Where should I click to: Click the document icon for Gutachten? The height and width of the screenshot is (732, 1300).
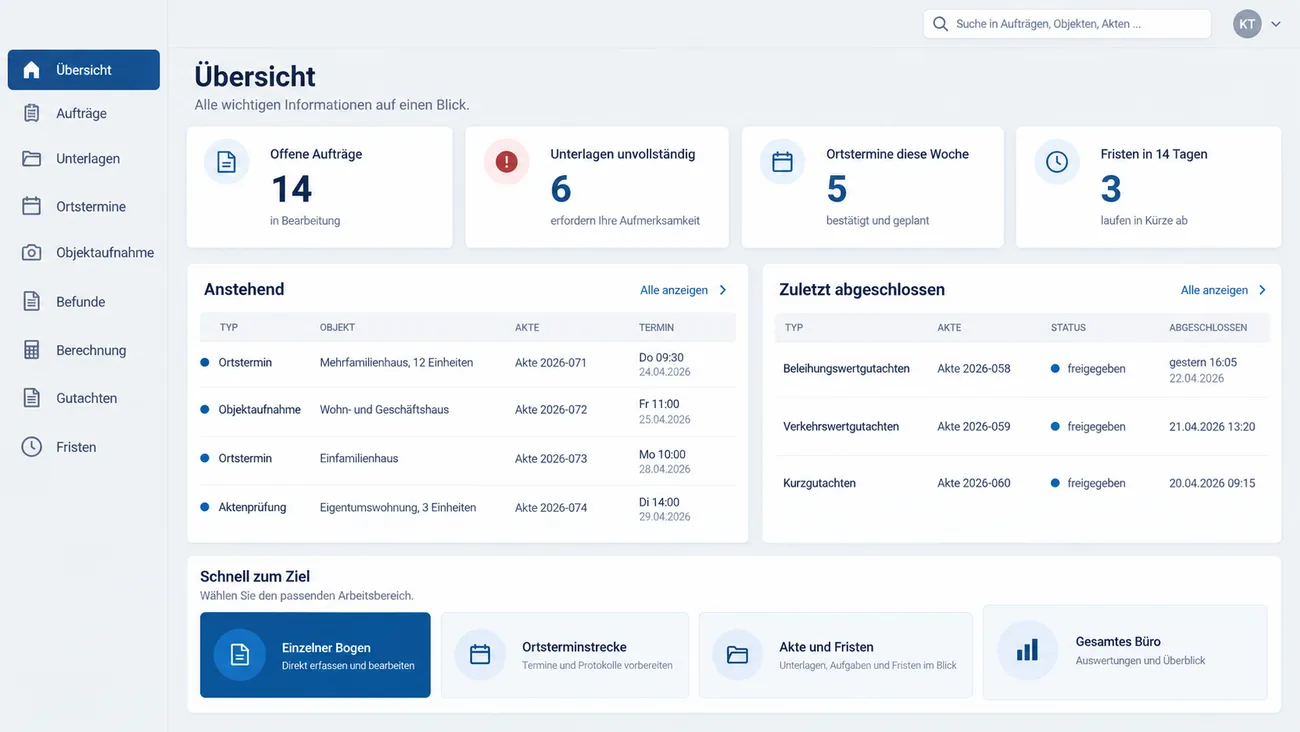pos(32,398)
